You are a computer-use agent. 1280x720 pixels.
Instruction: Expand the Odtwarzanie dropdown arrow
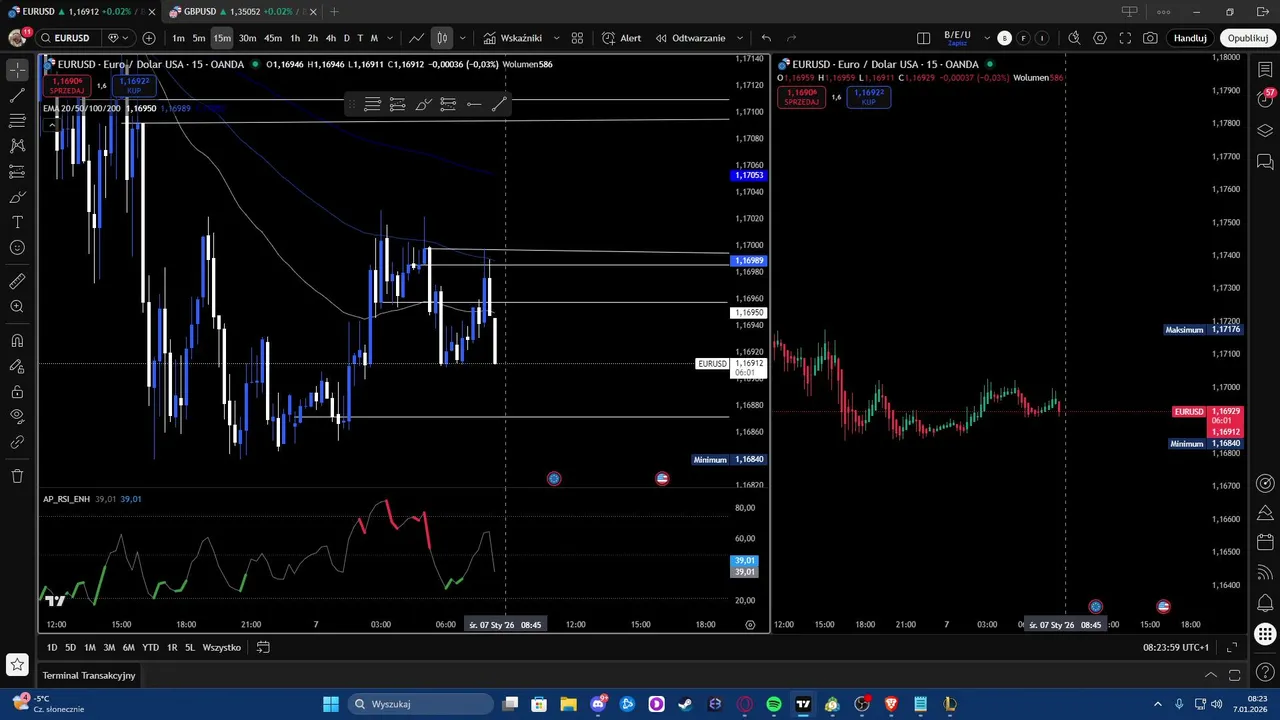click(740, 38)
